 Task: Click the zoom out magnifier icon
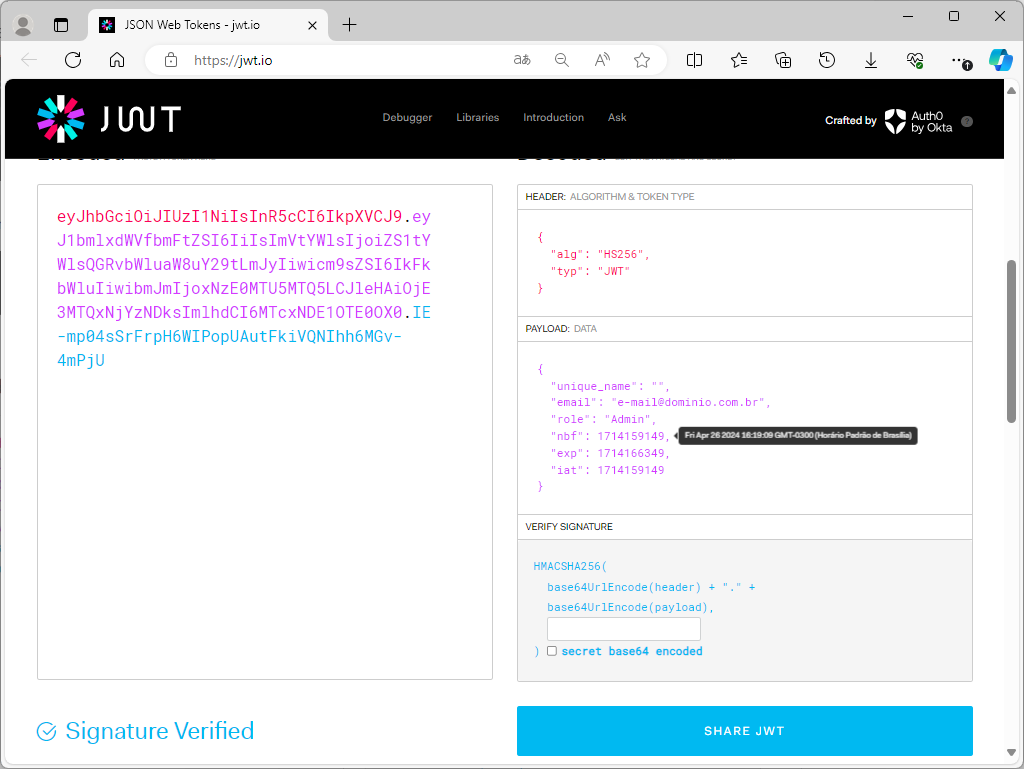coord(562,60)
